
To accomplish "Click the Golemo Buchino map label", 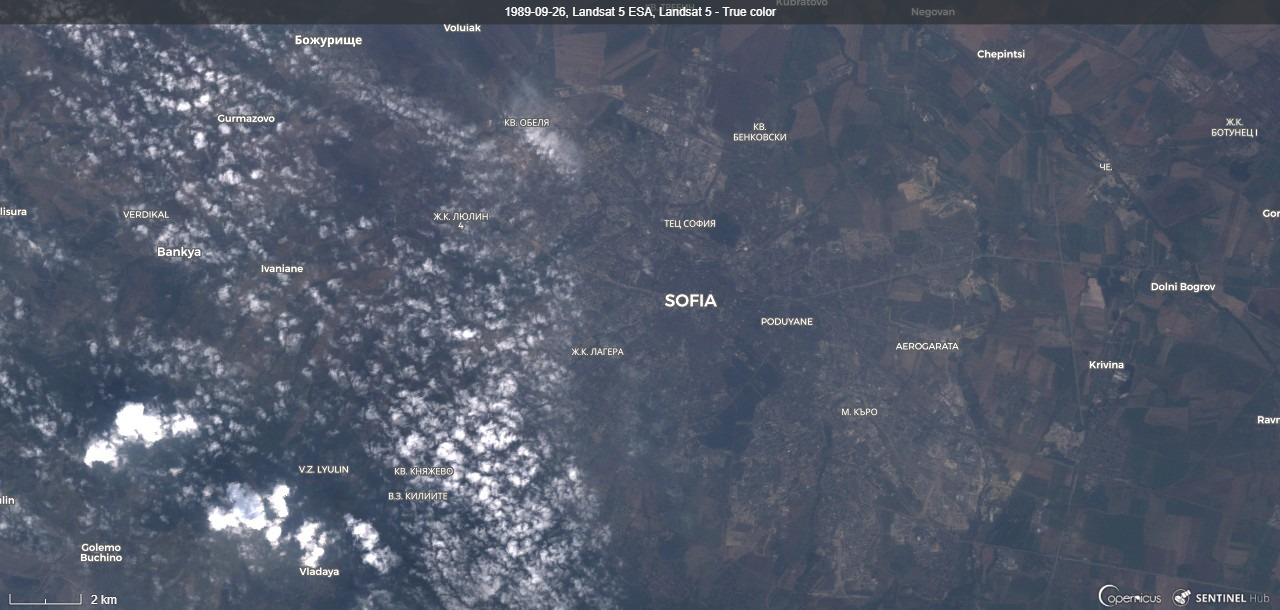I will tap(101, 553).
